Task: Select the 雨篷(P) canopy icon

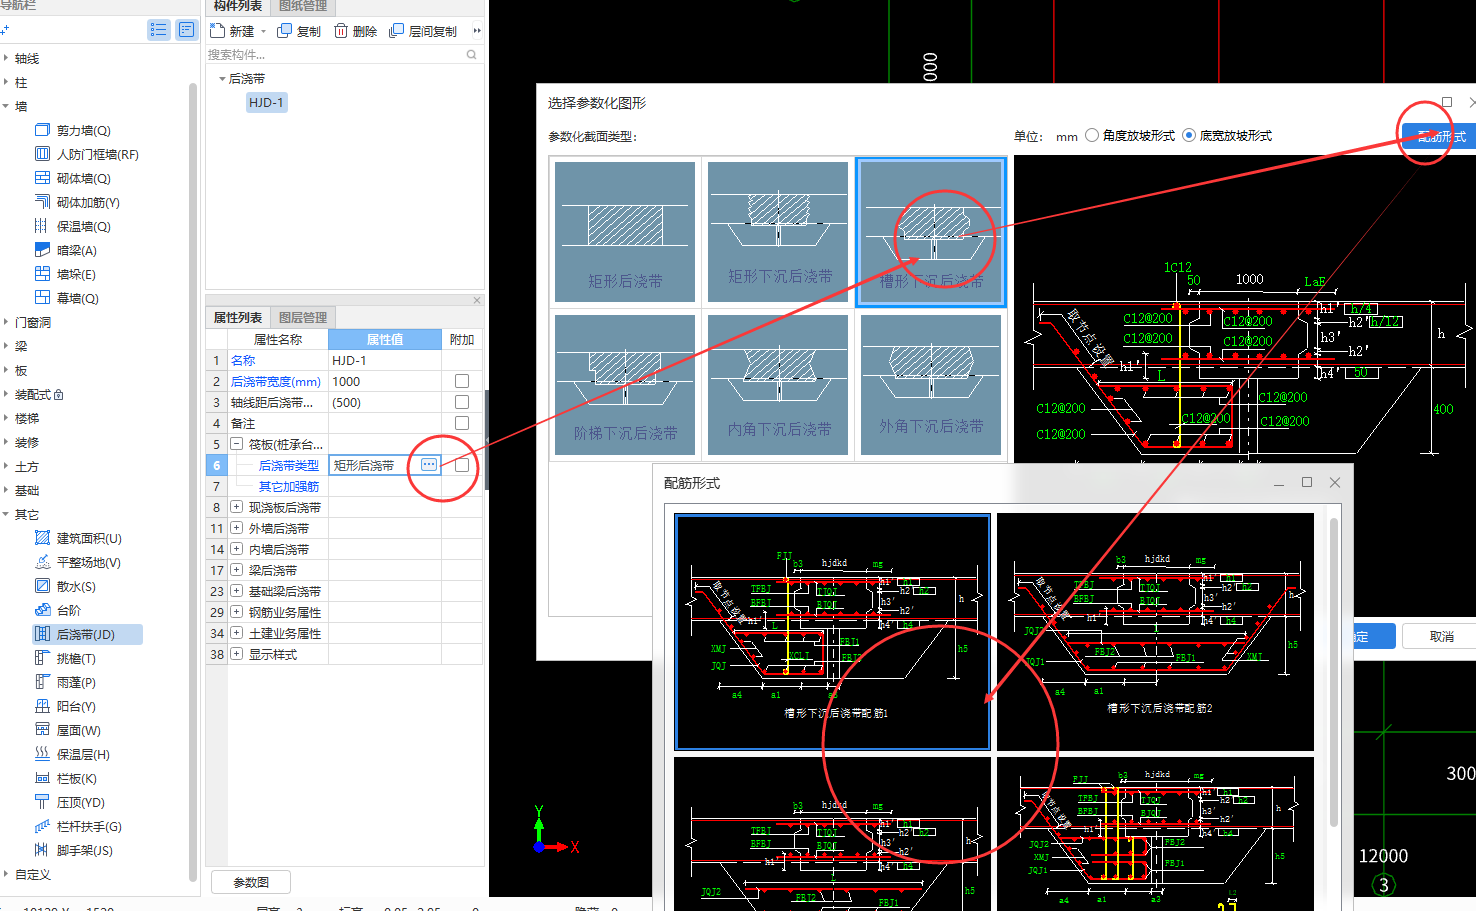Action: (42, 682)
